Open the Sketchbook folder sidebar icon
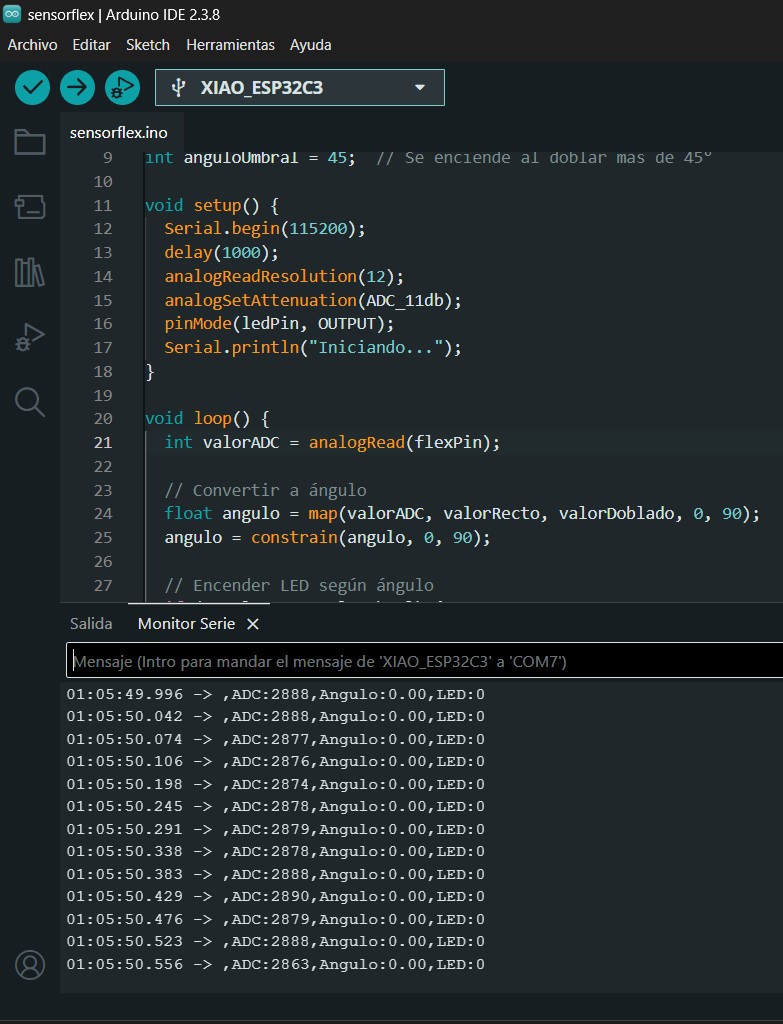 [x=29, y=142]
